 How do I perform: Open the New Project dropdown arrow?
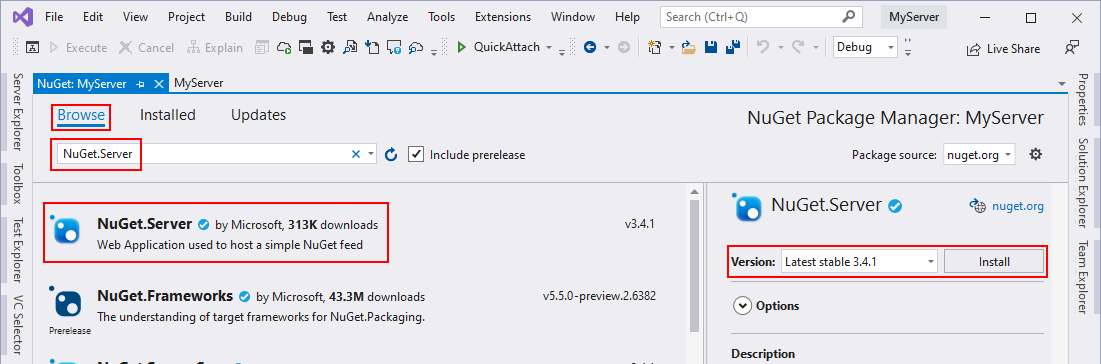(671, 48)
